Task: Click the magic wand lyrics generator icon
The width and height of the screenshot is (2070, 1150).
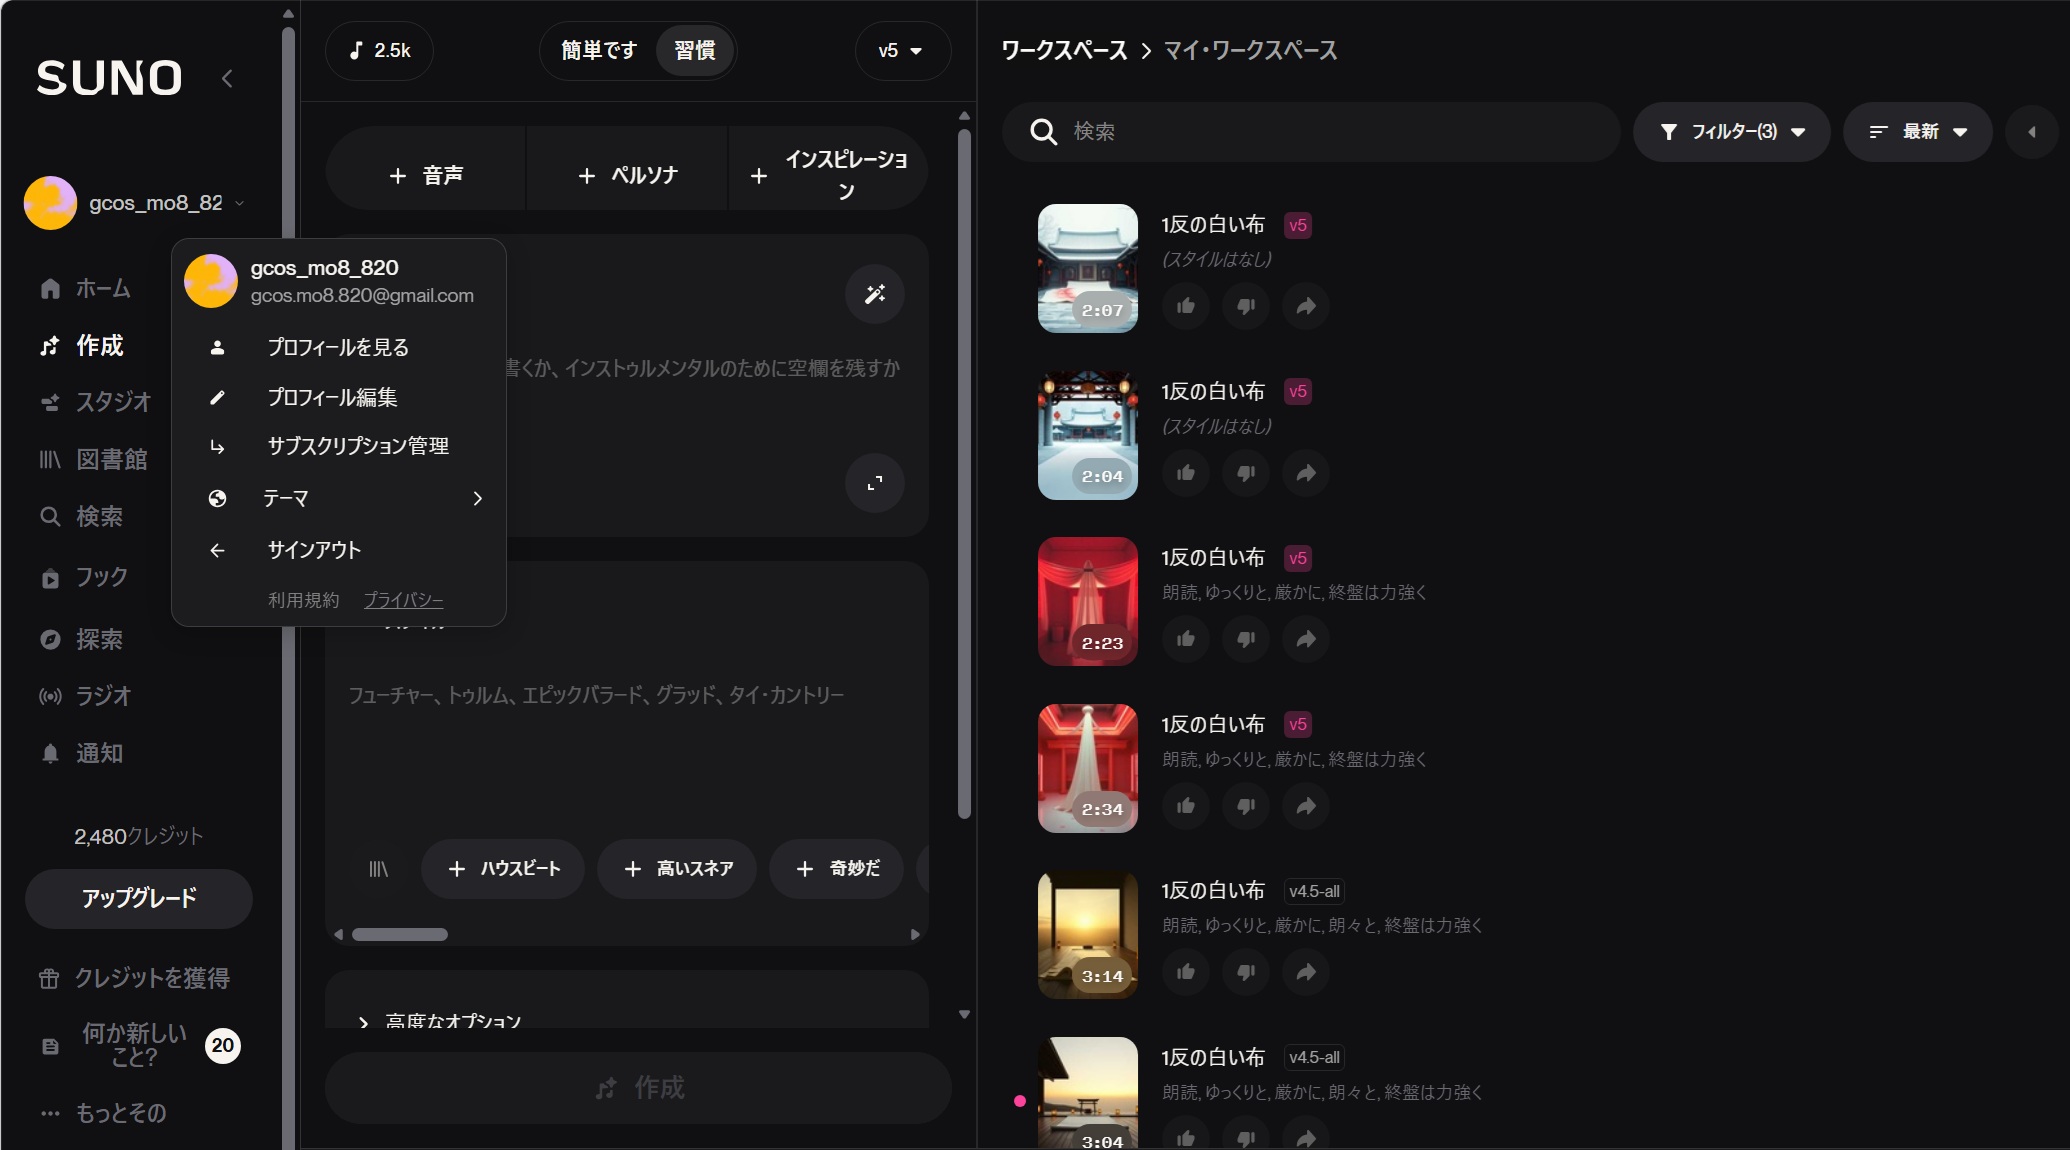Action: [x=875, y=294]
